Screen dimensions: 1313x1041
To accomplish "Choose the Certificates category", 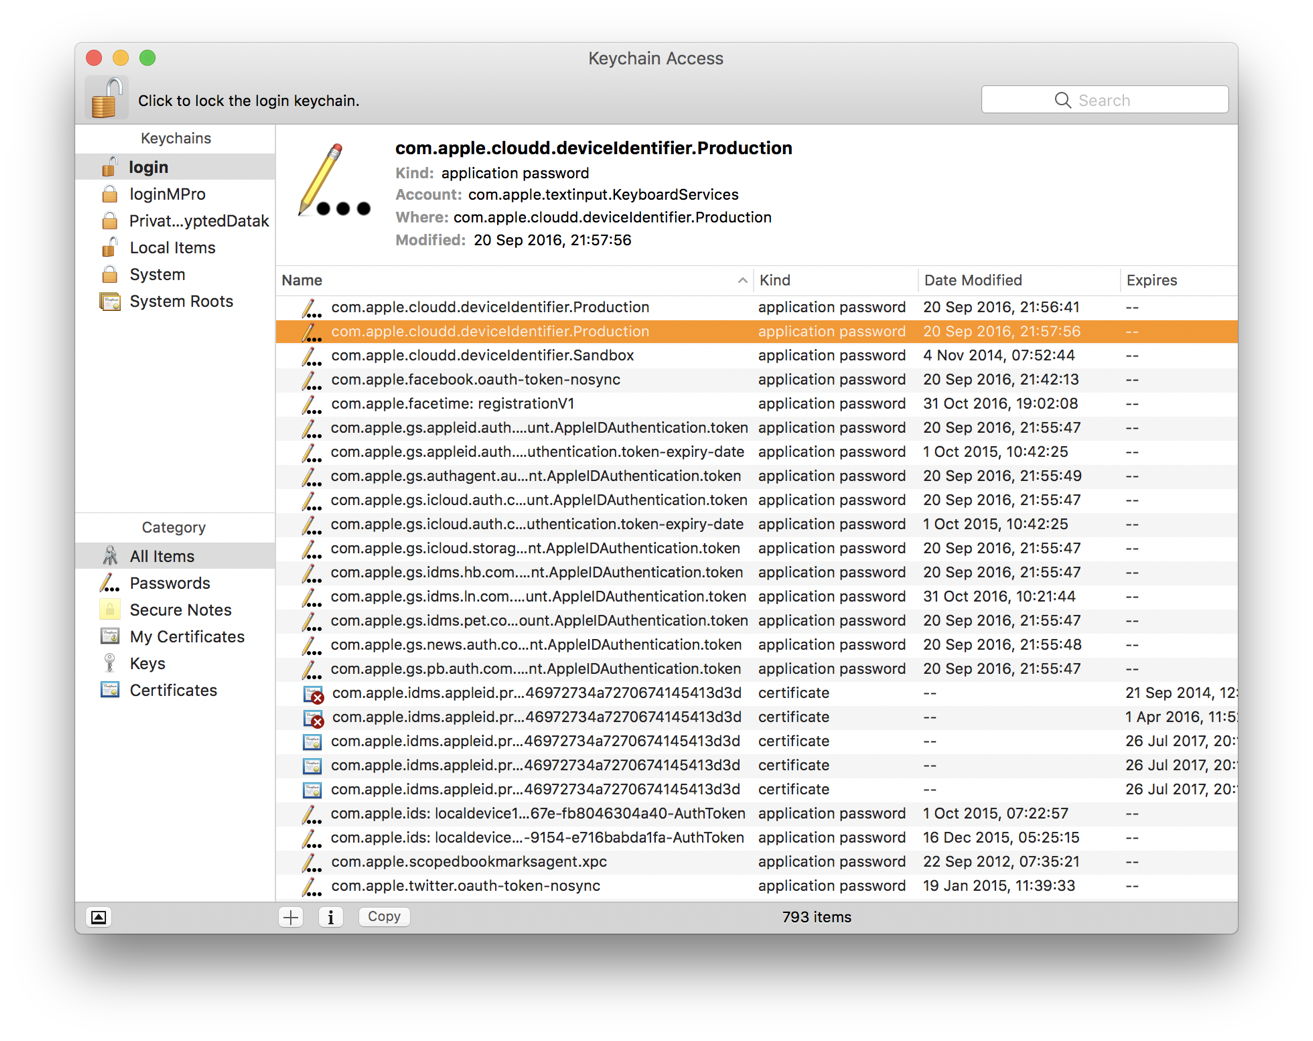I will tap(173, 691).
